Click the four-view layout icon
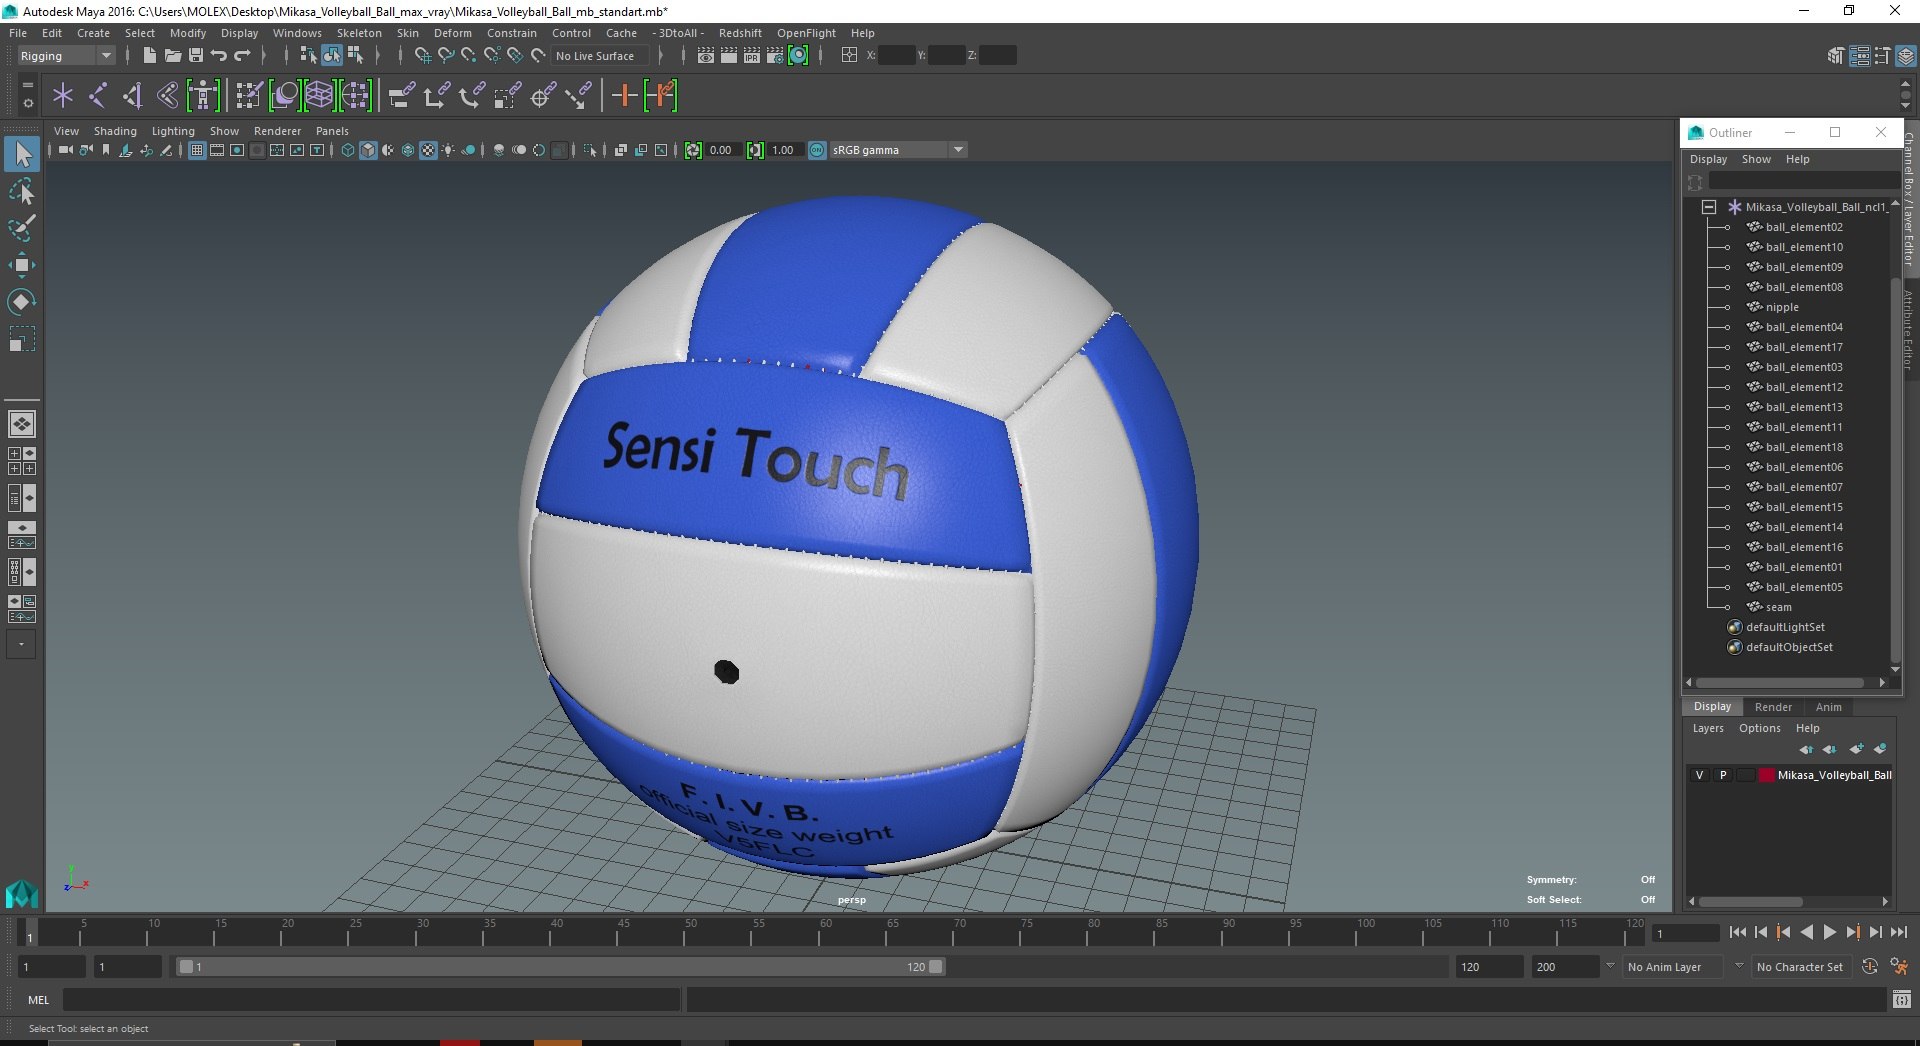Viewport: 1920px width, 1046px height. [x=22, y=461]
